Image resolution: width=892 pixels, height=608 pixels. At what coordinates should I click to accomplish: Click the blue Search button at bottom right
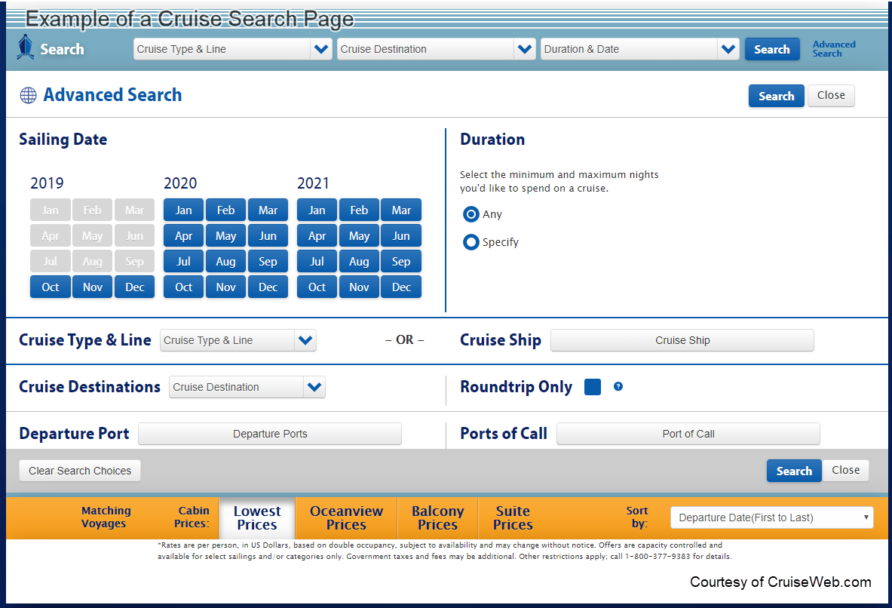(x=793, y=470)
